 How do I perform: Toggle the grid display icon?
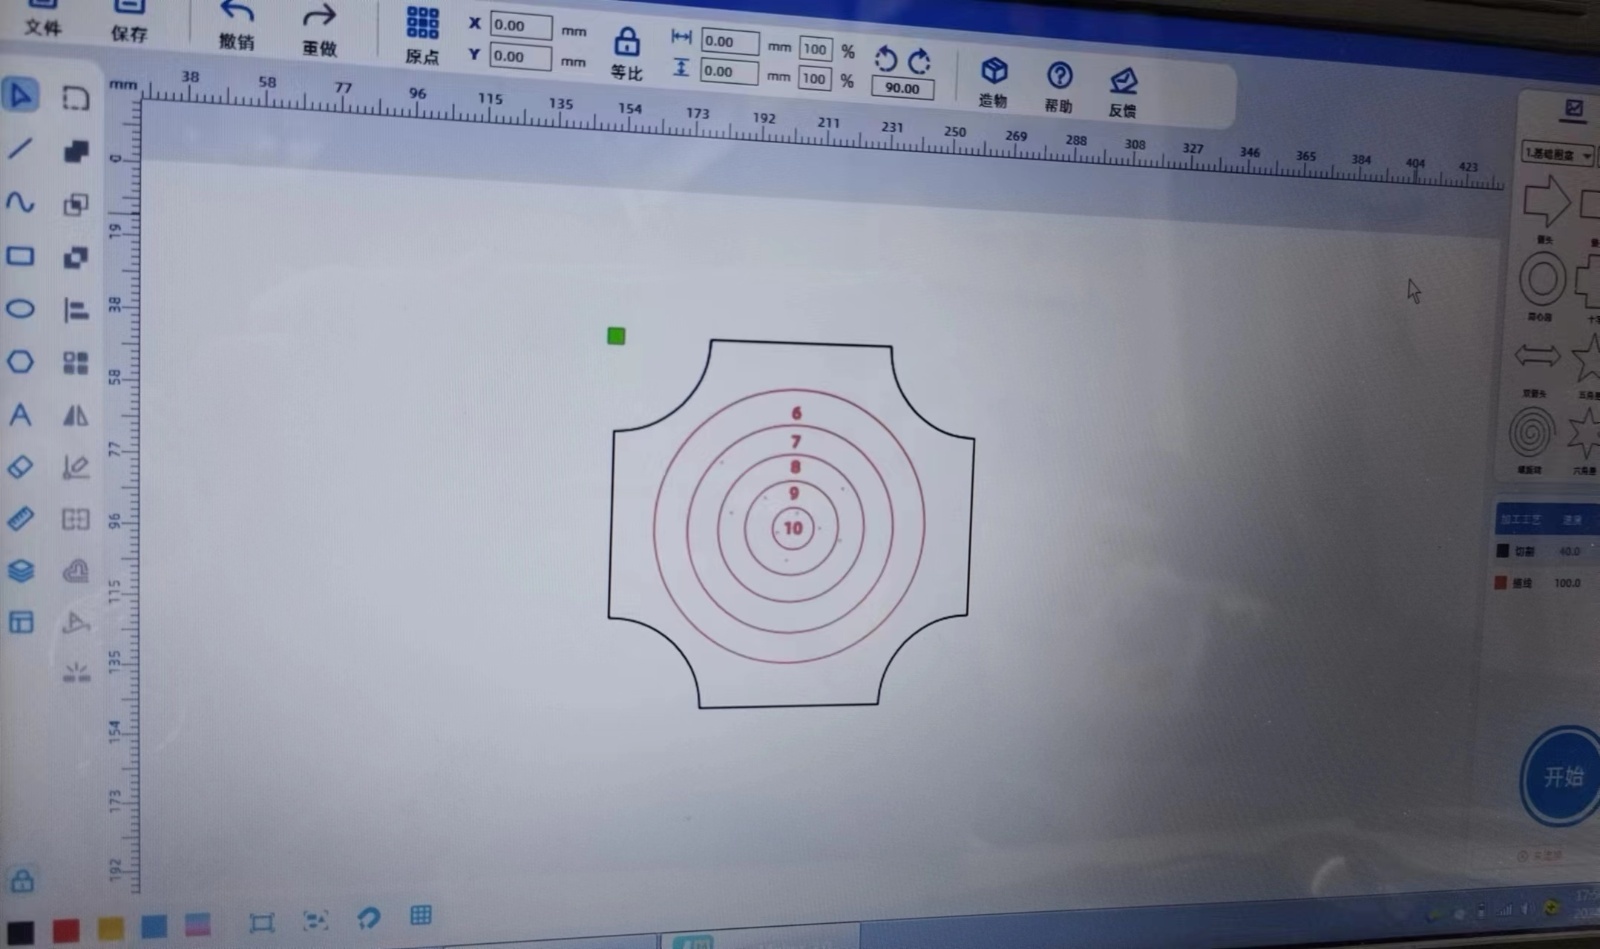421,915
